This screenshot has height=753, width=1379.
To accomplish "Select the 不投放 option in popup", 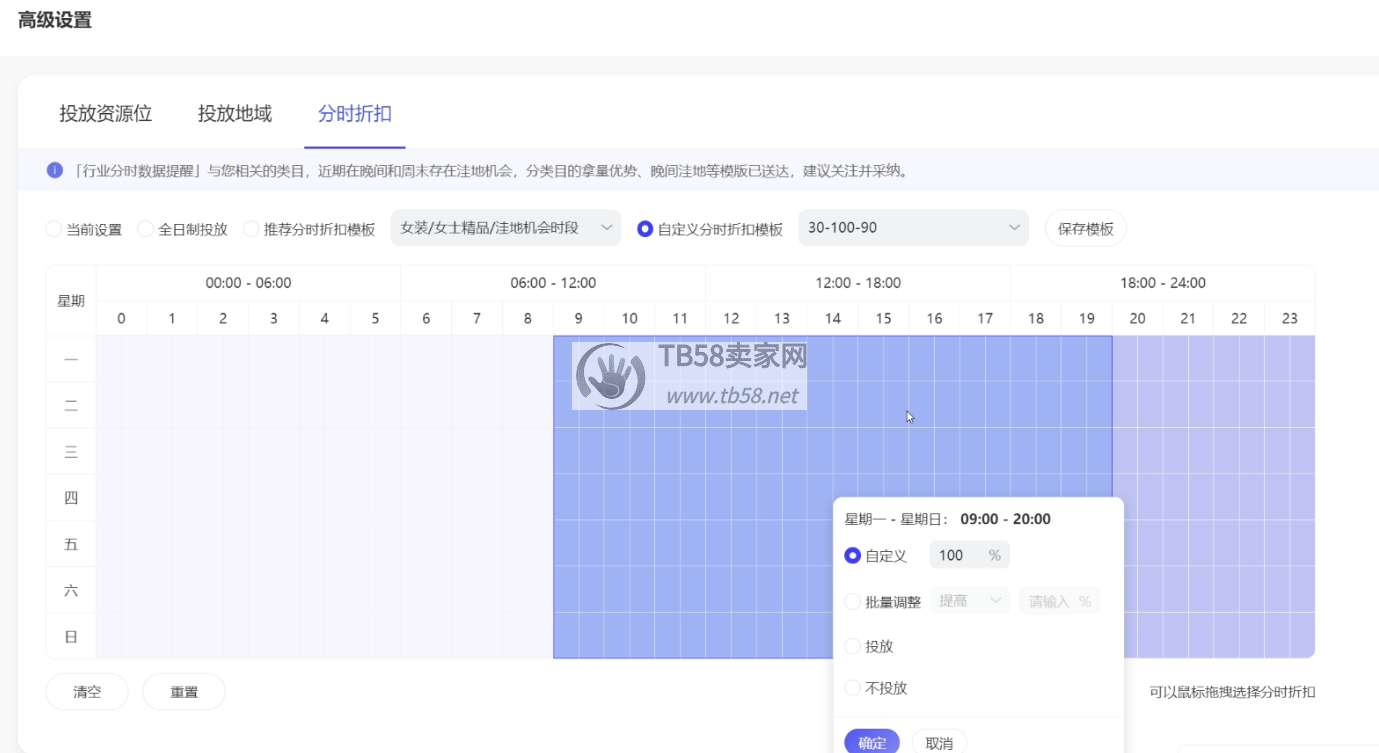I will [853, 688].
